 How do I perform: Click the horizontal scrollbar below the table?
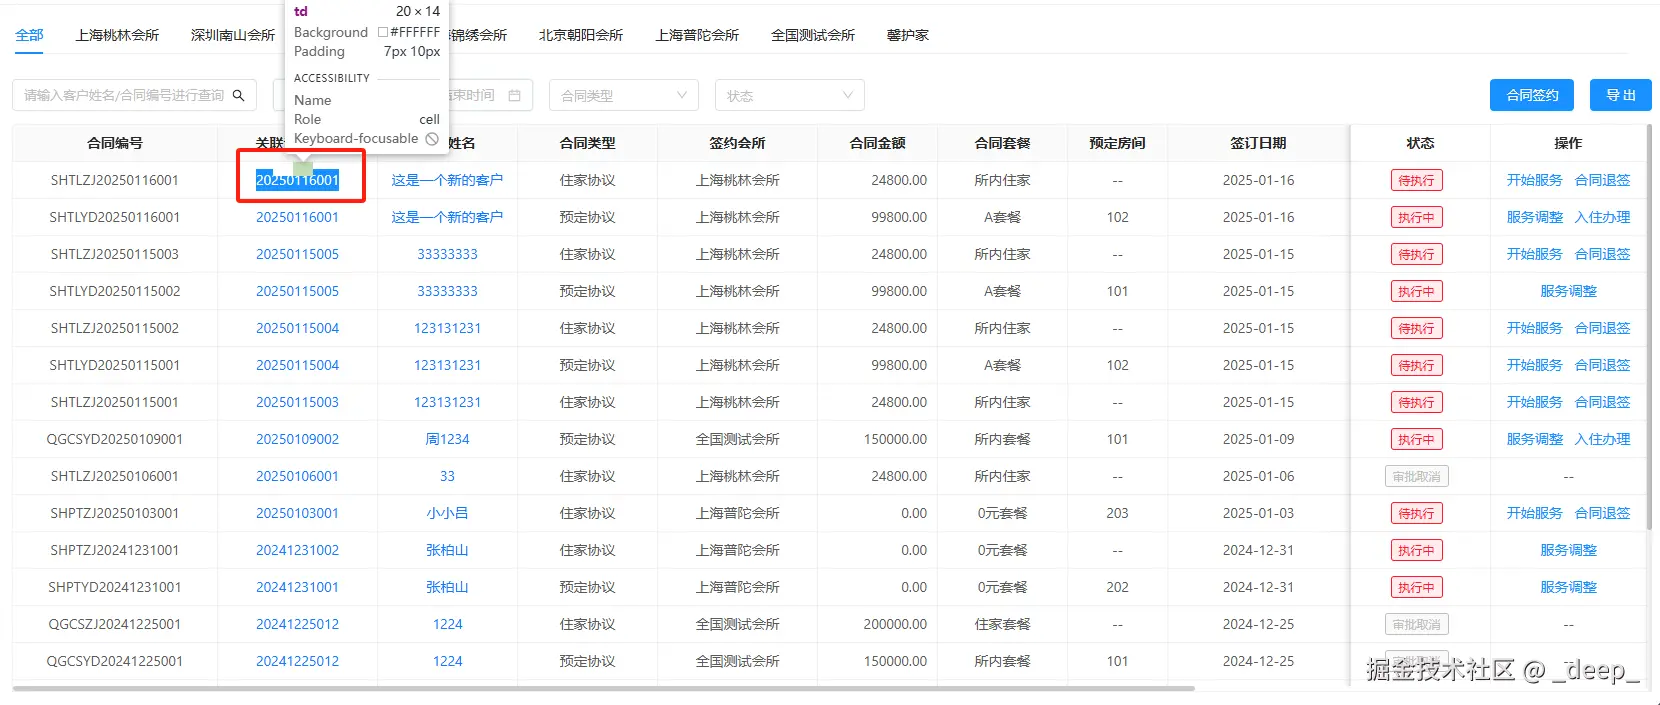tap(603, 688)
